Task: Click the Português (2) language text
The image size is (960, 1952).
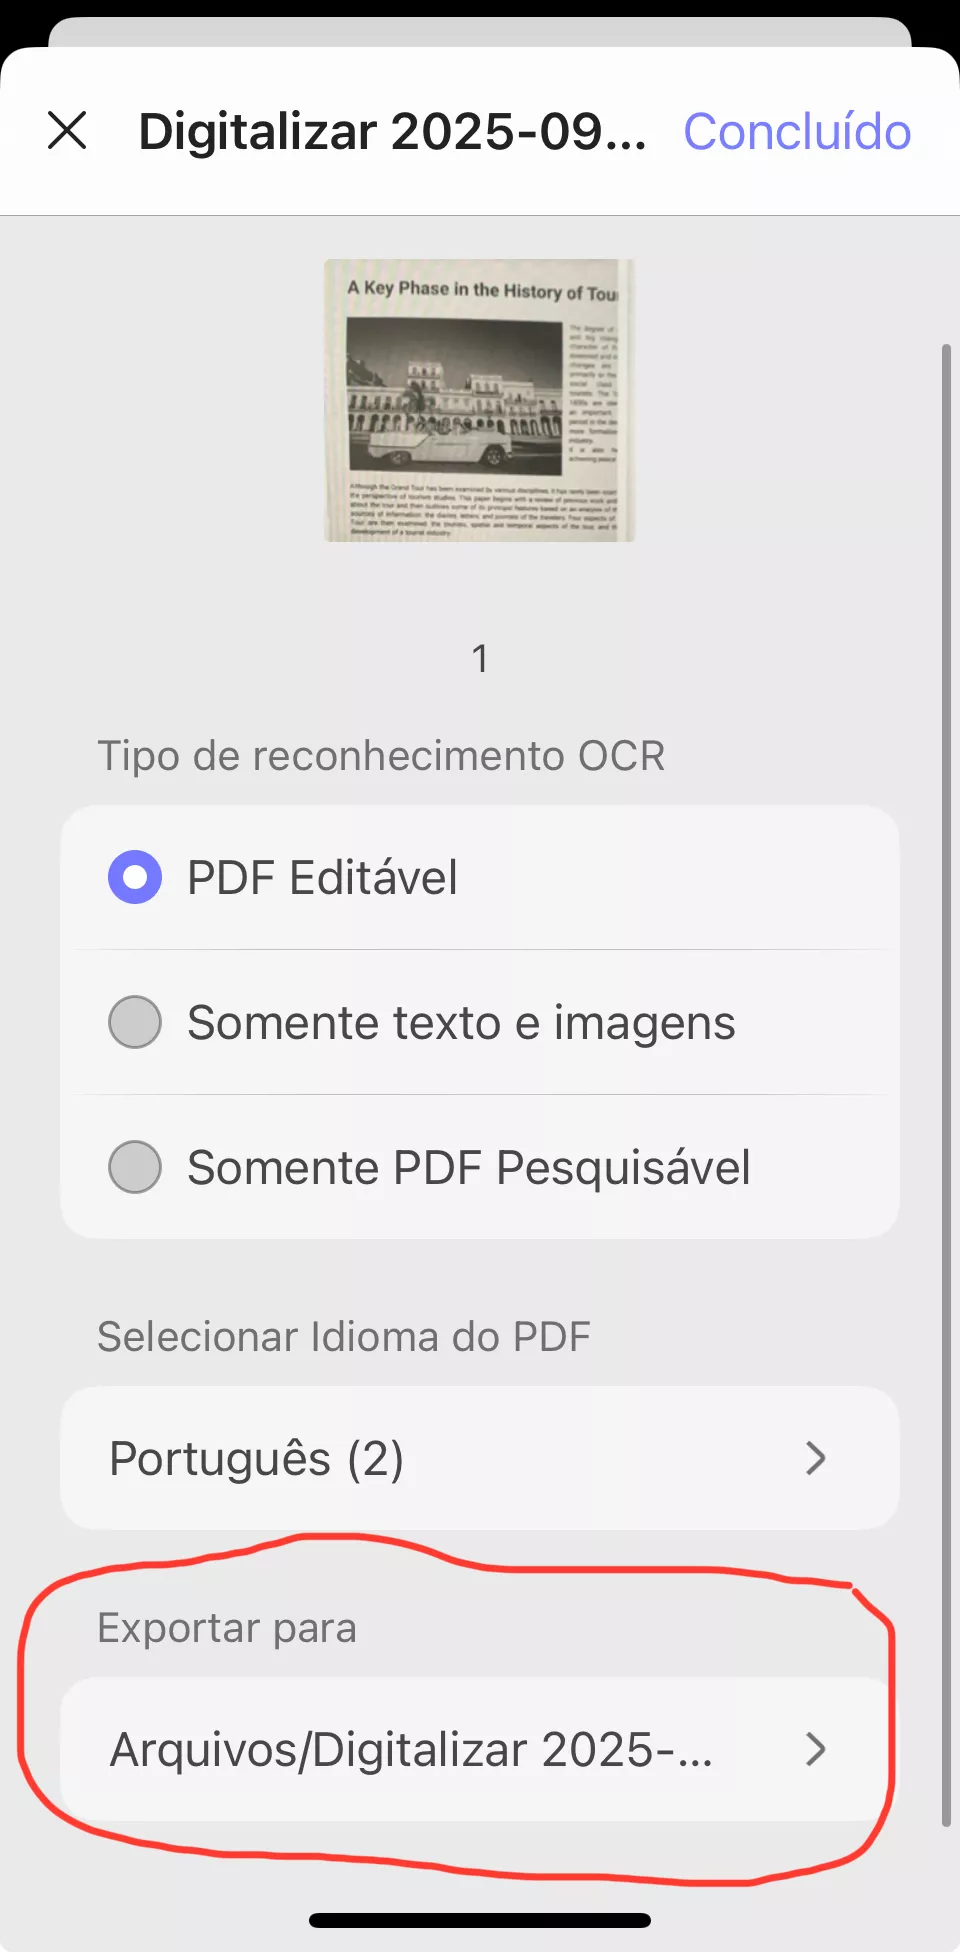Action: (x=256, y=1458)
